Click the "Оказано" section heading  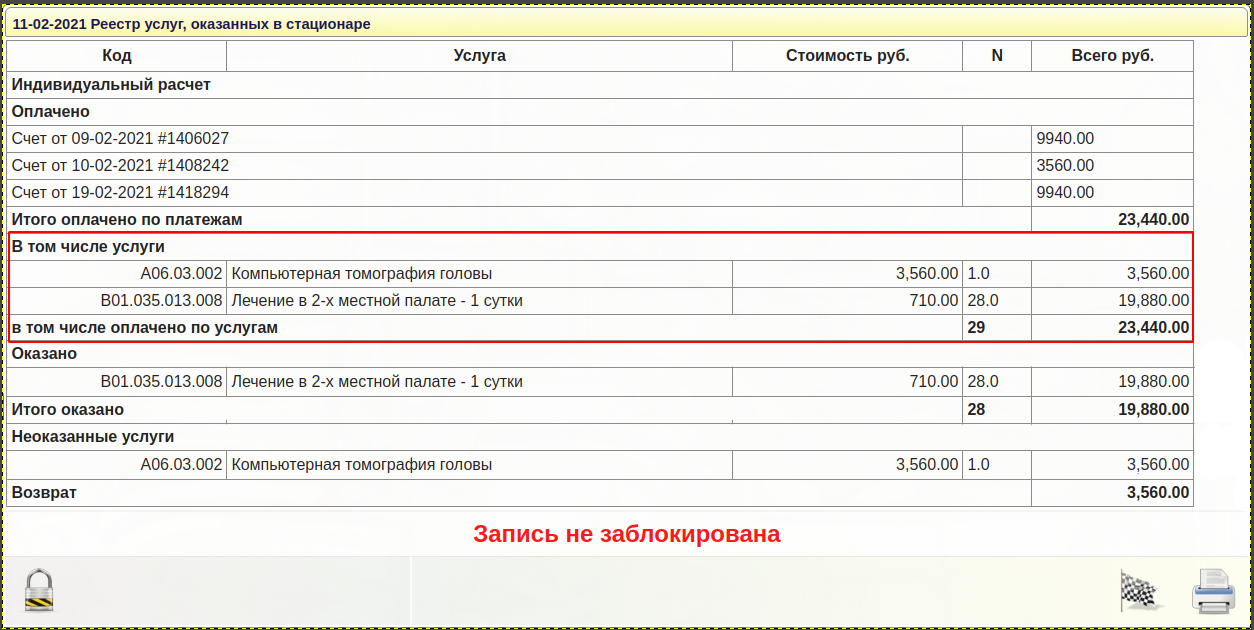[44, 354]
